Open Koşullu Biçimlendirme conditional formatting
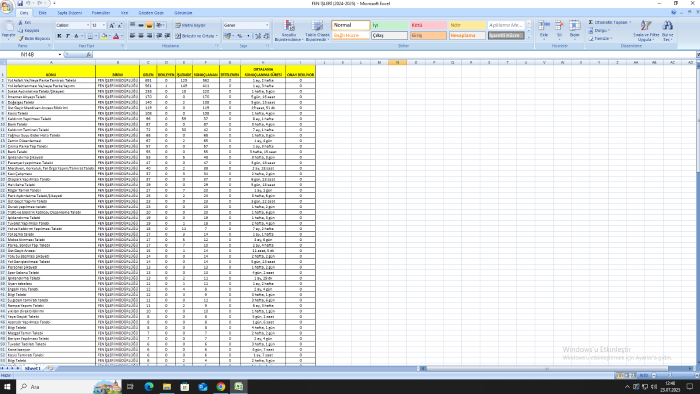This screenshot has height=394, width=700. tap(289, 30)
